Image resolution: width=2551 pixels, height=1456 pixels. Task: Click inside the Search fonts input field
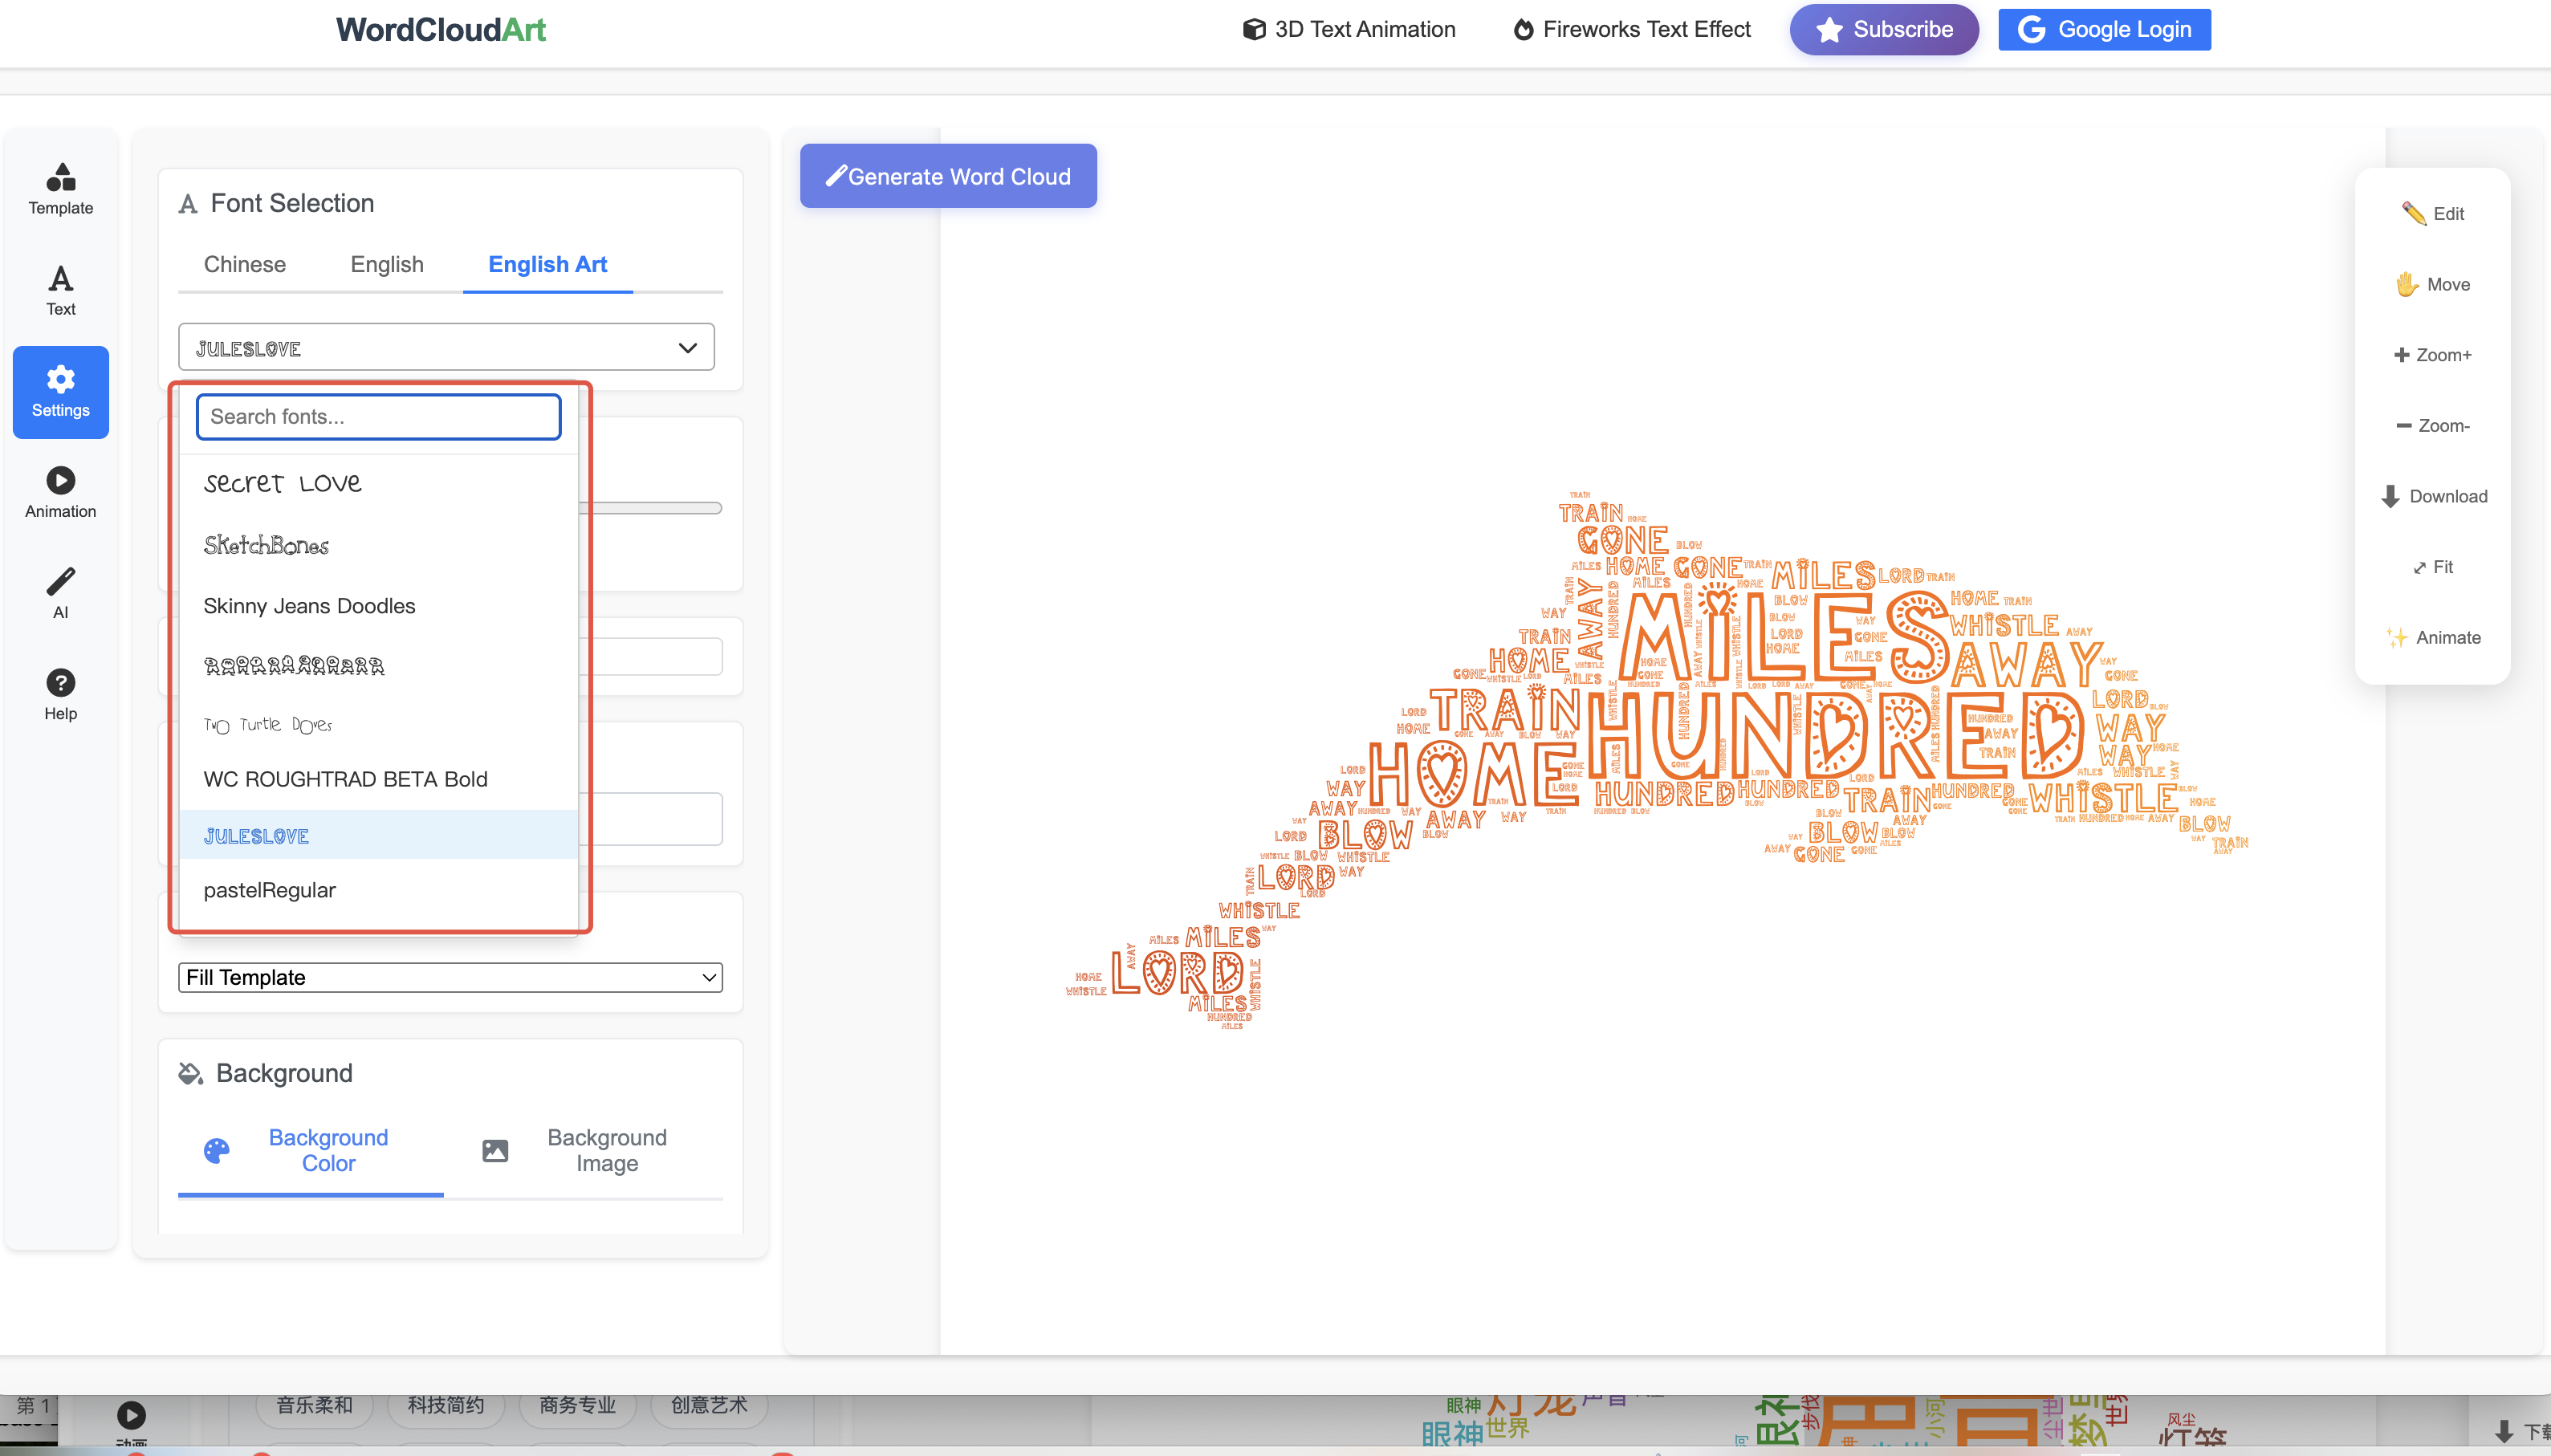(x=378, y=416)
